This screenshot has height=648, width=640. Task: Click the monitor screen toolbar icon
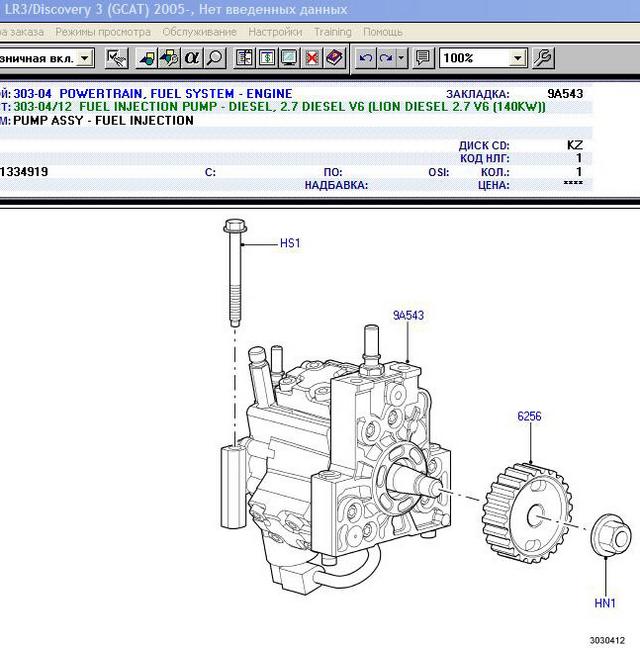point(289,58)
